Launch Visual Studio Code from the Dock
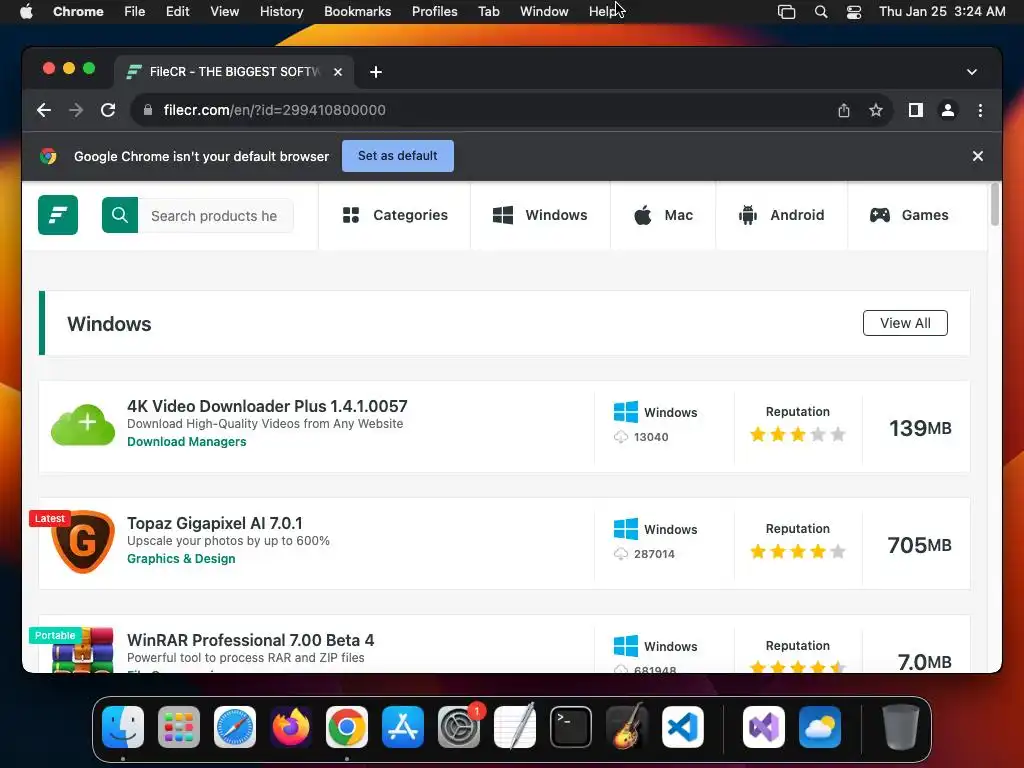This screenshot has height=768, width=1024. tap(682, 727)
